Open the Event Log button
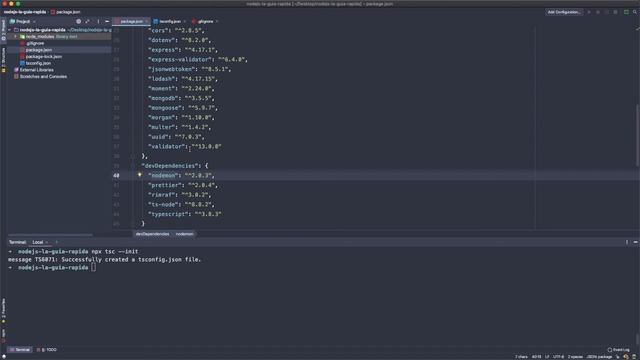 (x=618, y=350)
